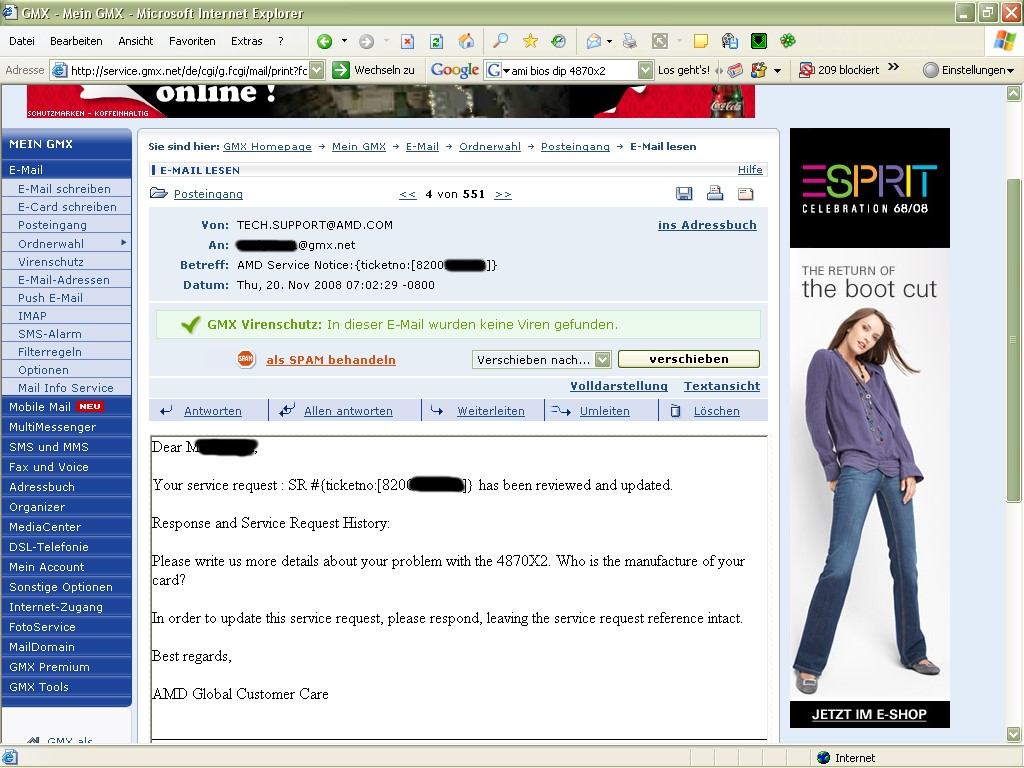Open the Hilfe link
This screenshot has height=768, width=1024.
point(750,170)
